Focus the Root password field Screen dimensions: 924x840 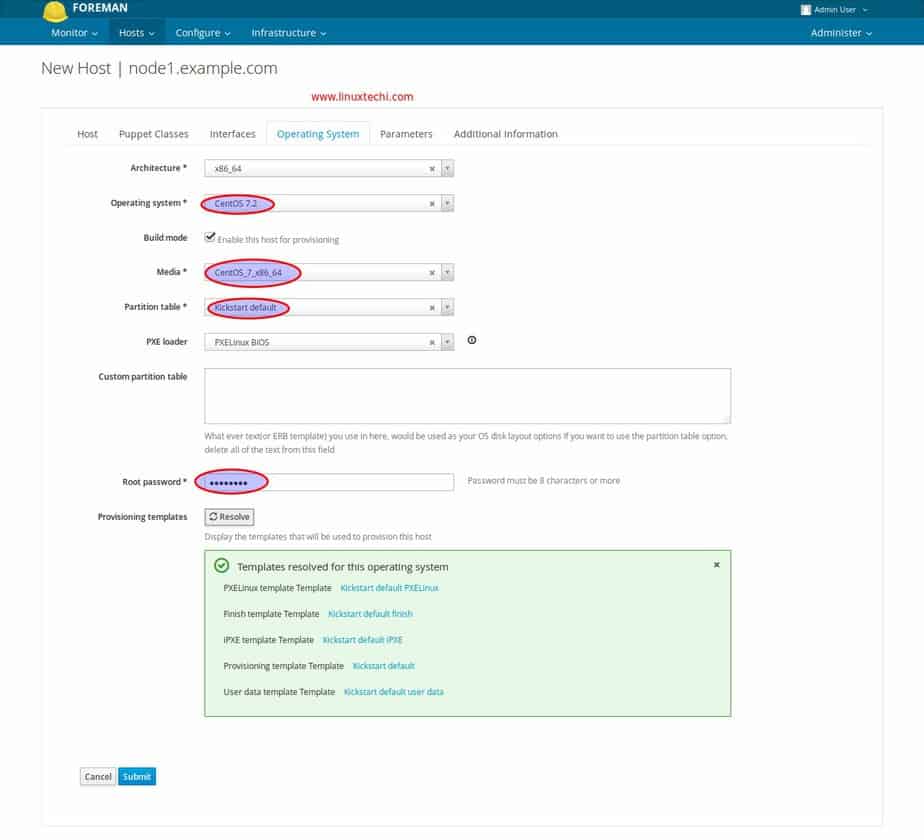329,482
